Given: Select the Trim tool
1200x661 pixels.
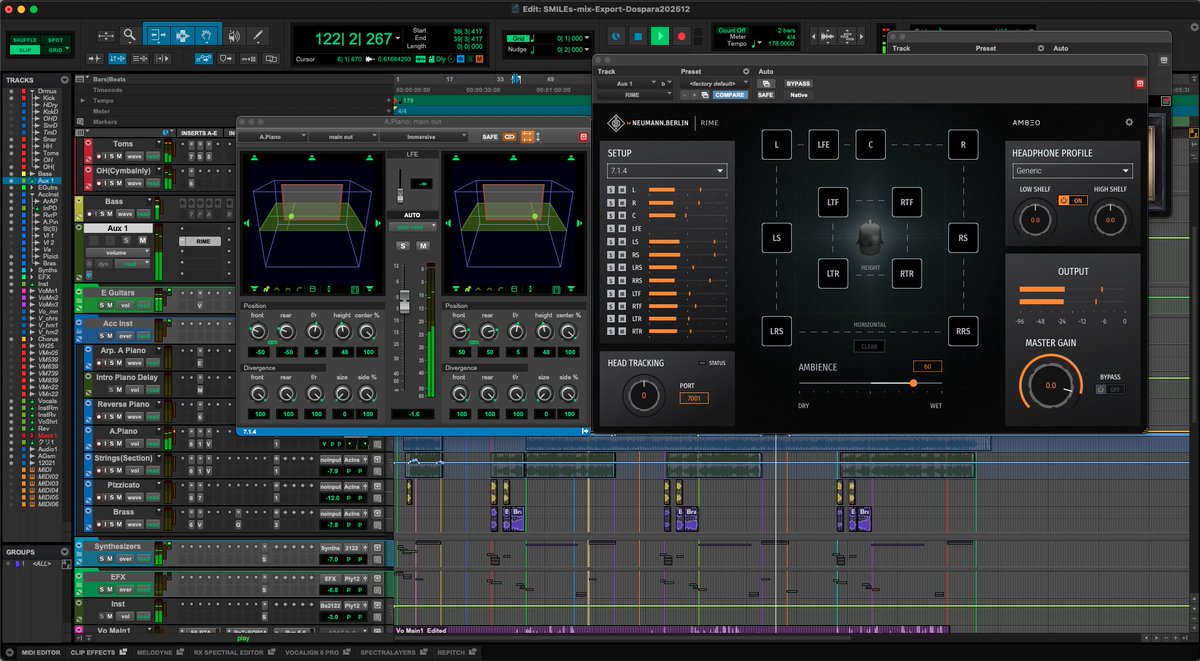Looking at the screenshot, I should tap(158, 36).
